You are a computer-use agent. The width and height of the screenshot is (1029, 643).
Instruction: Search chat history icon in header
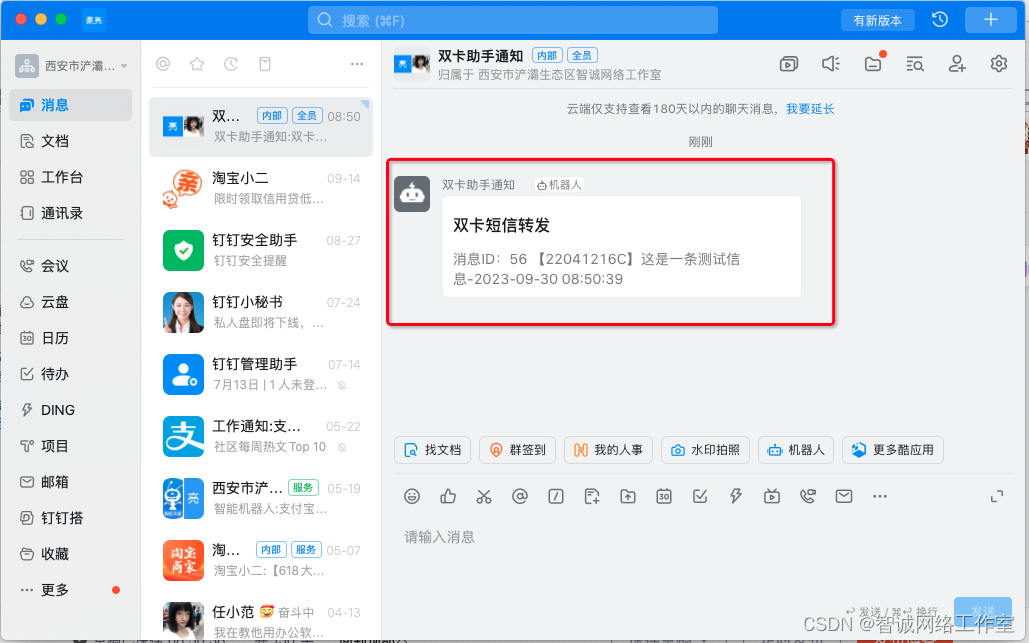pyautogui.click(x=915, y=64)
